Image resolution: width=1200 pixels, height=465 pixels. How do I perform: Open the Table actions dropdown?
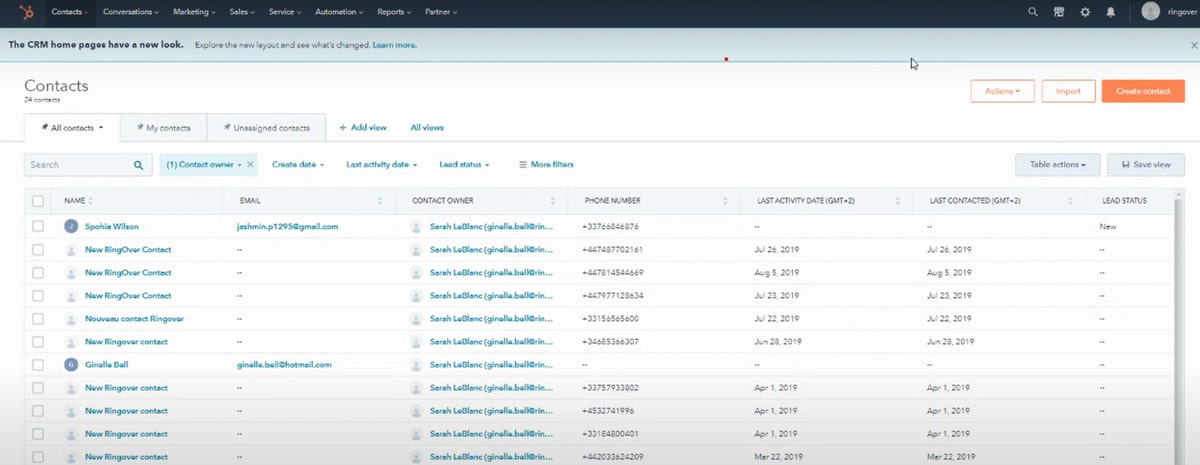[1058, 165]
